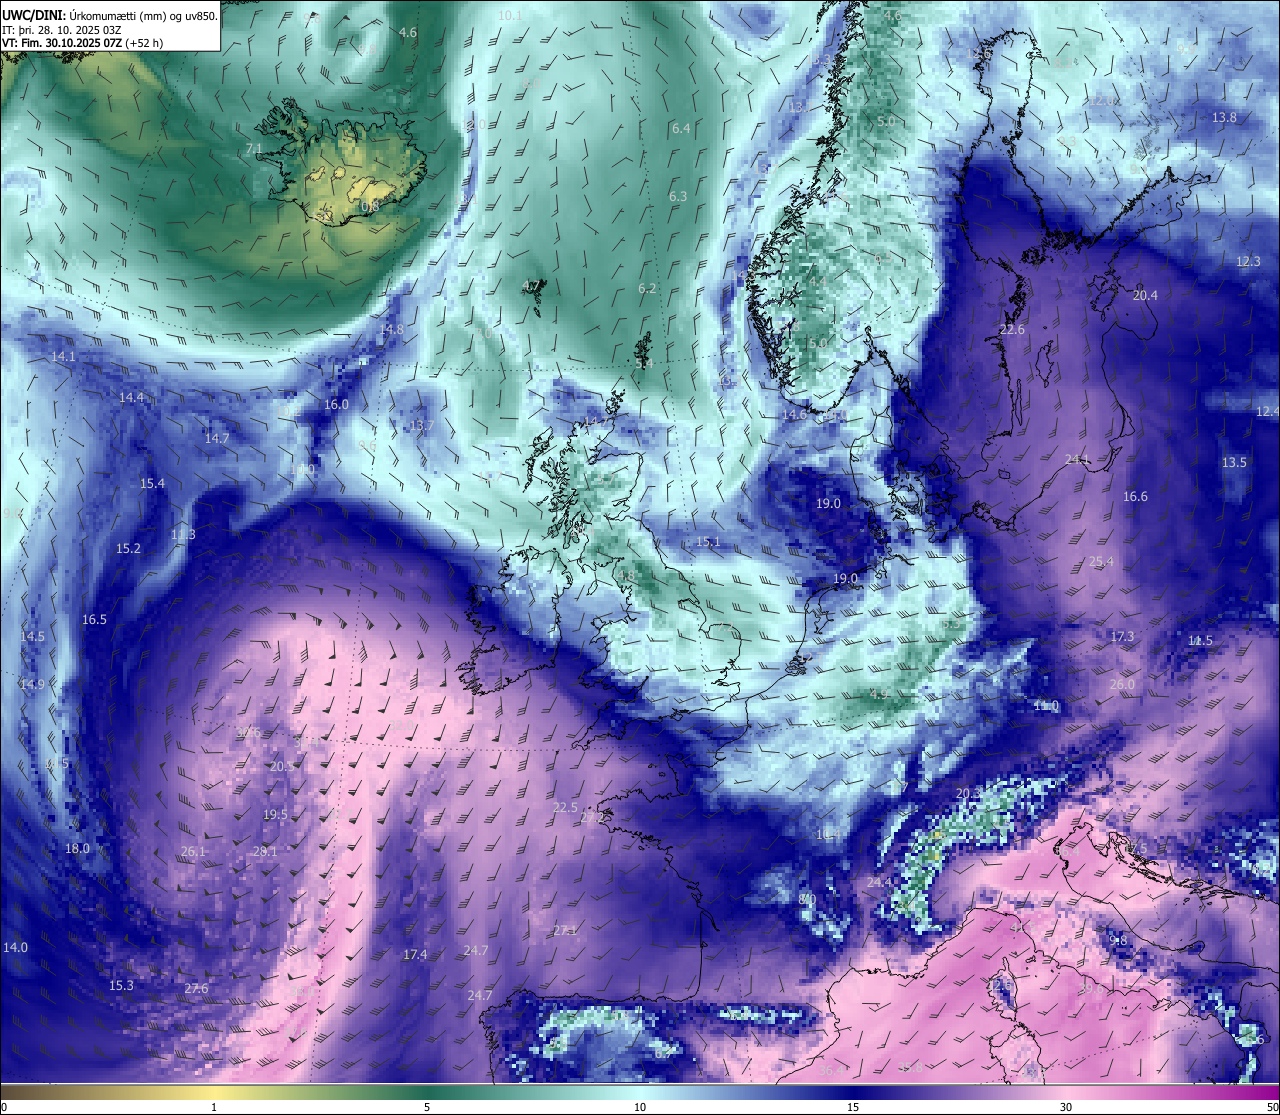Click the '14.9' value on the map

point(32,684)
